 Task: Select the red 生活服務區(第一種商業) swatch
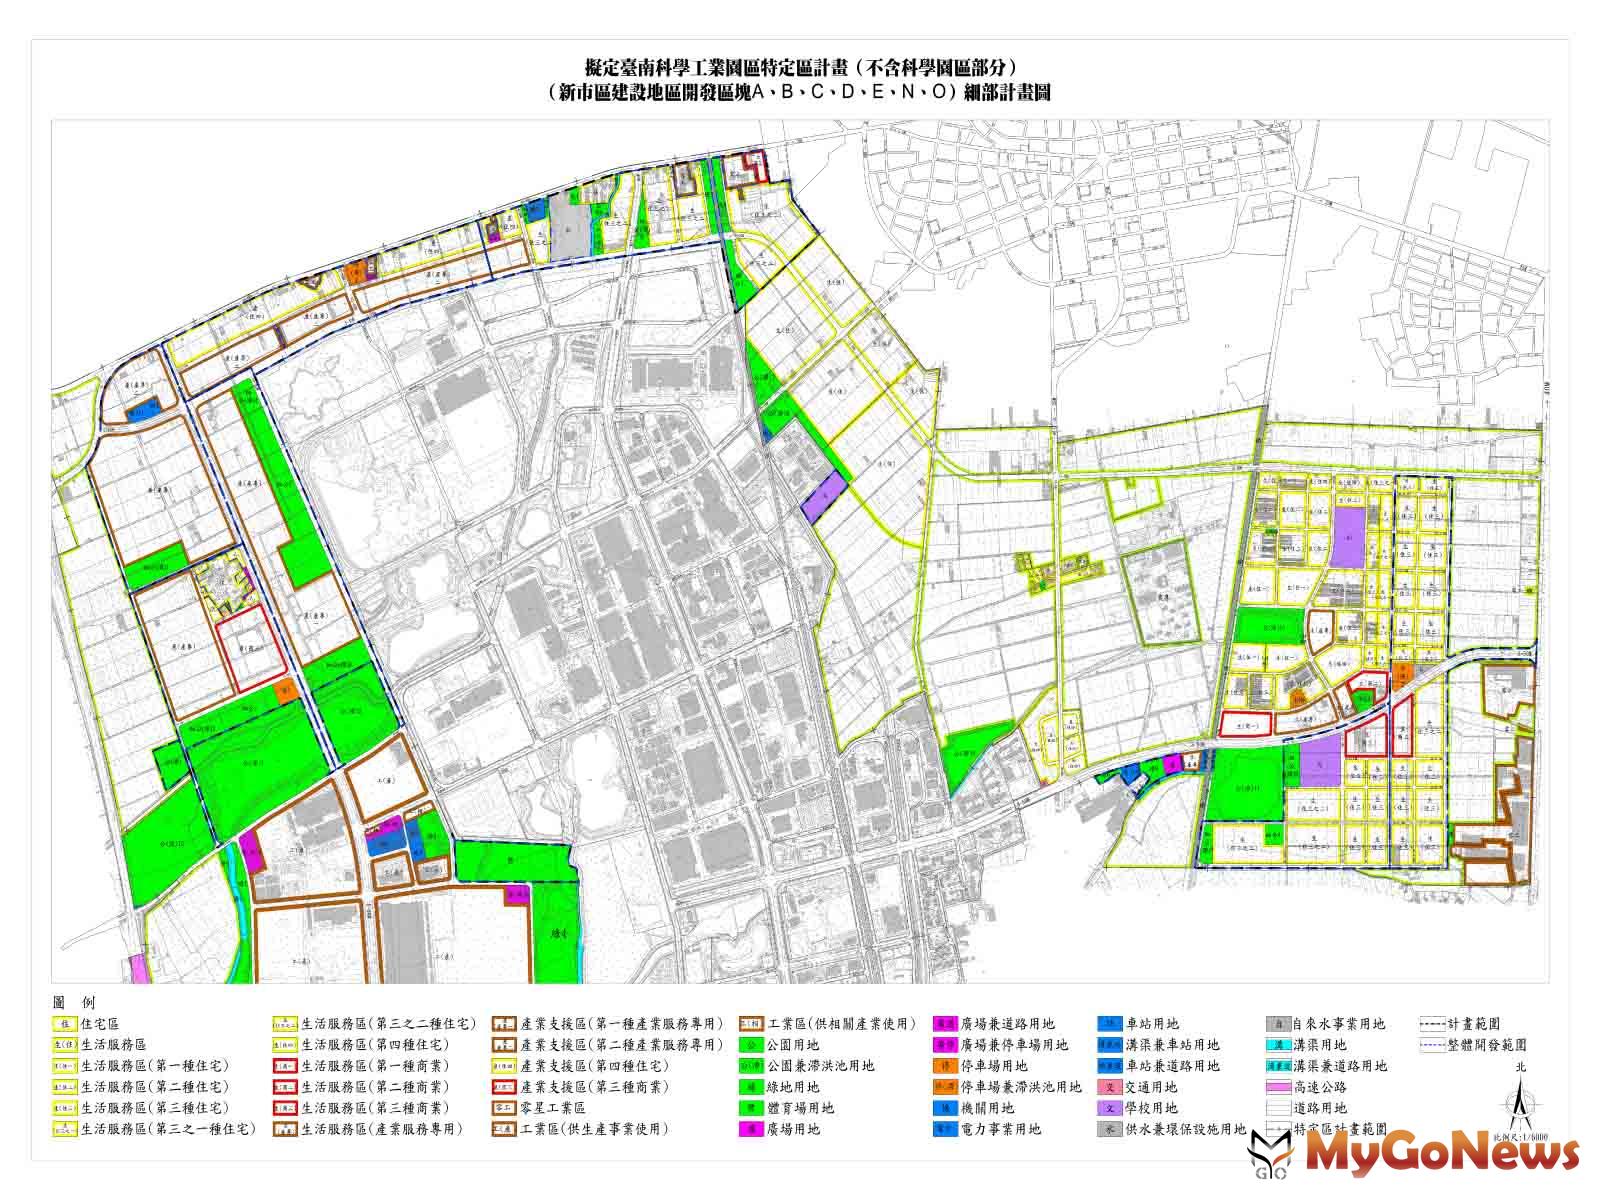(284, 1066)
